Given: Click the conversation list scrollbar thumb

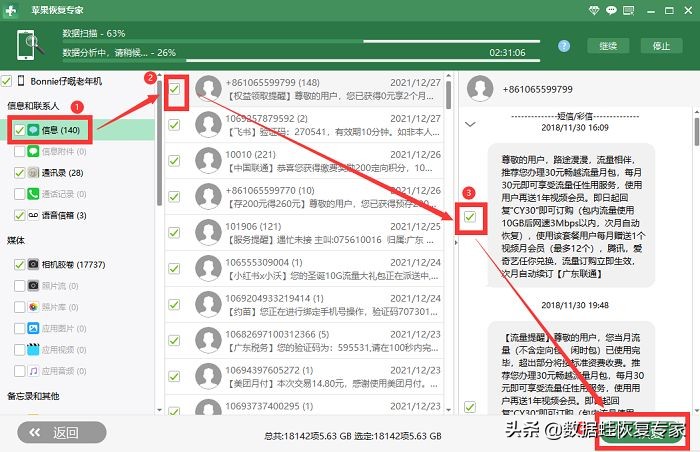Looking at the screenshot, I should click(x=448, y=95).
